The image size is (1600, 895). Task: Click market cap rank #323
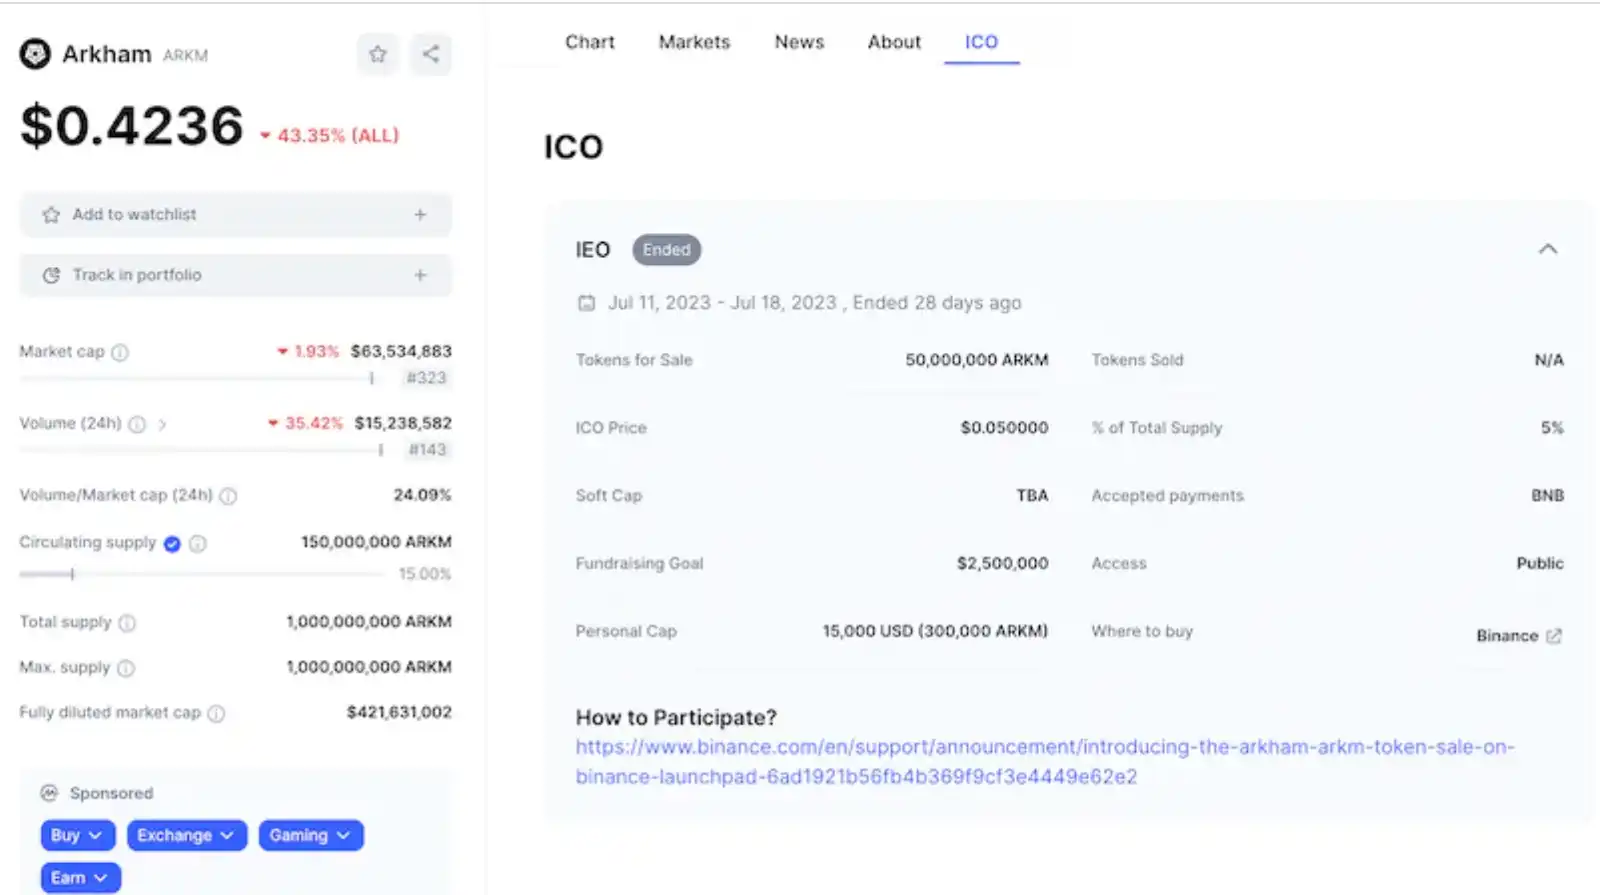tap(426, 378)
